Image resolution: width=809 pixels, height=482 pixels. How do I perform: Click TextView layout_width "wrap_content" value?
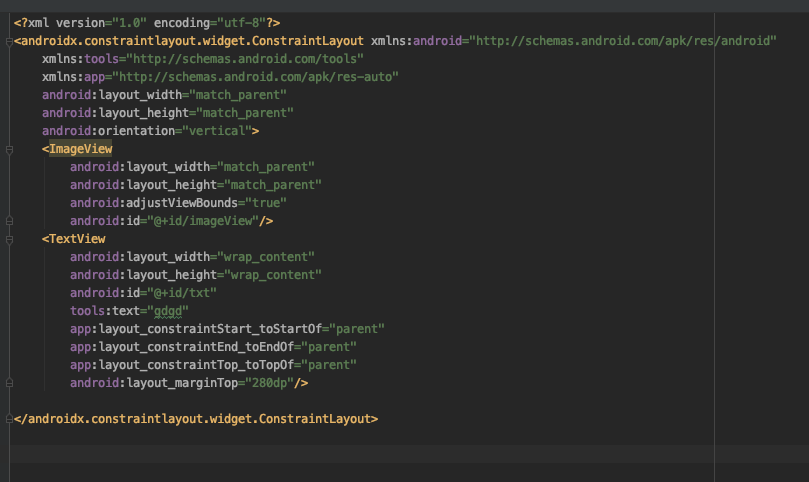[266, 257]
